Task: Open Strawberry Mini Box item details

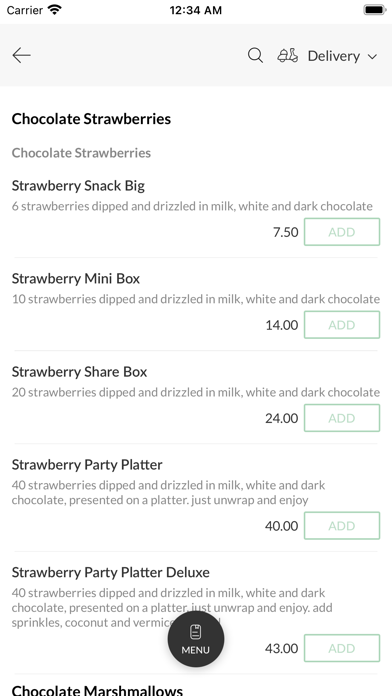Action: pos(76,279)
